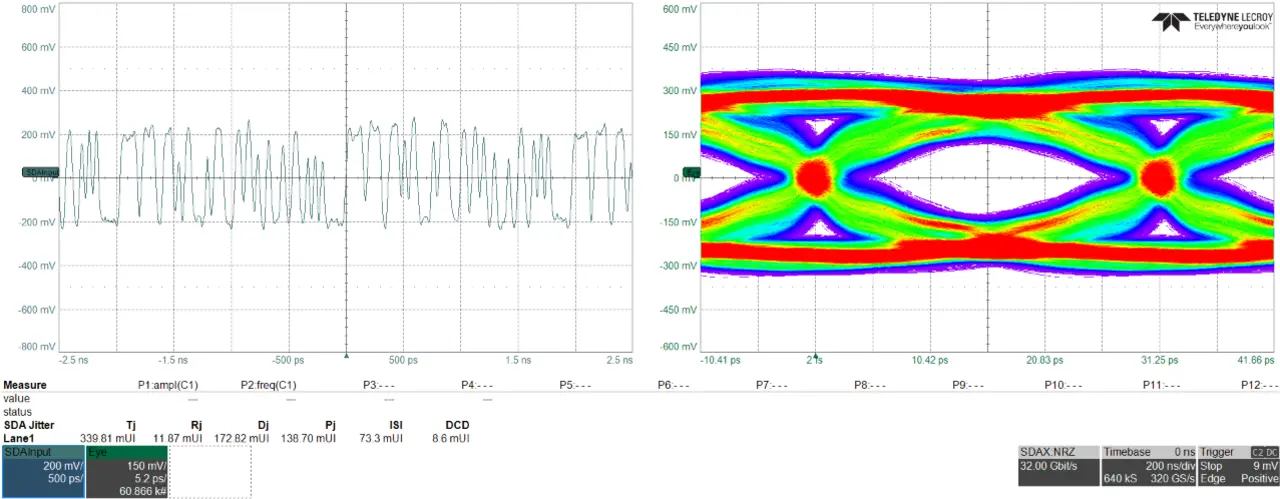Select the DCD value 8.6 mUI

click(450, 438)
